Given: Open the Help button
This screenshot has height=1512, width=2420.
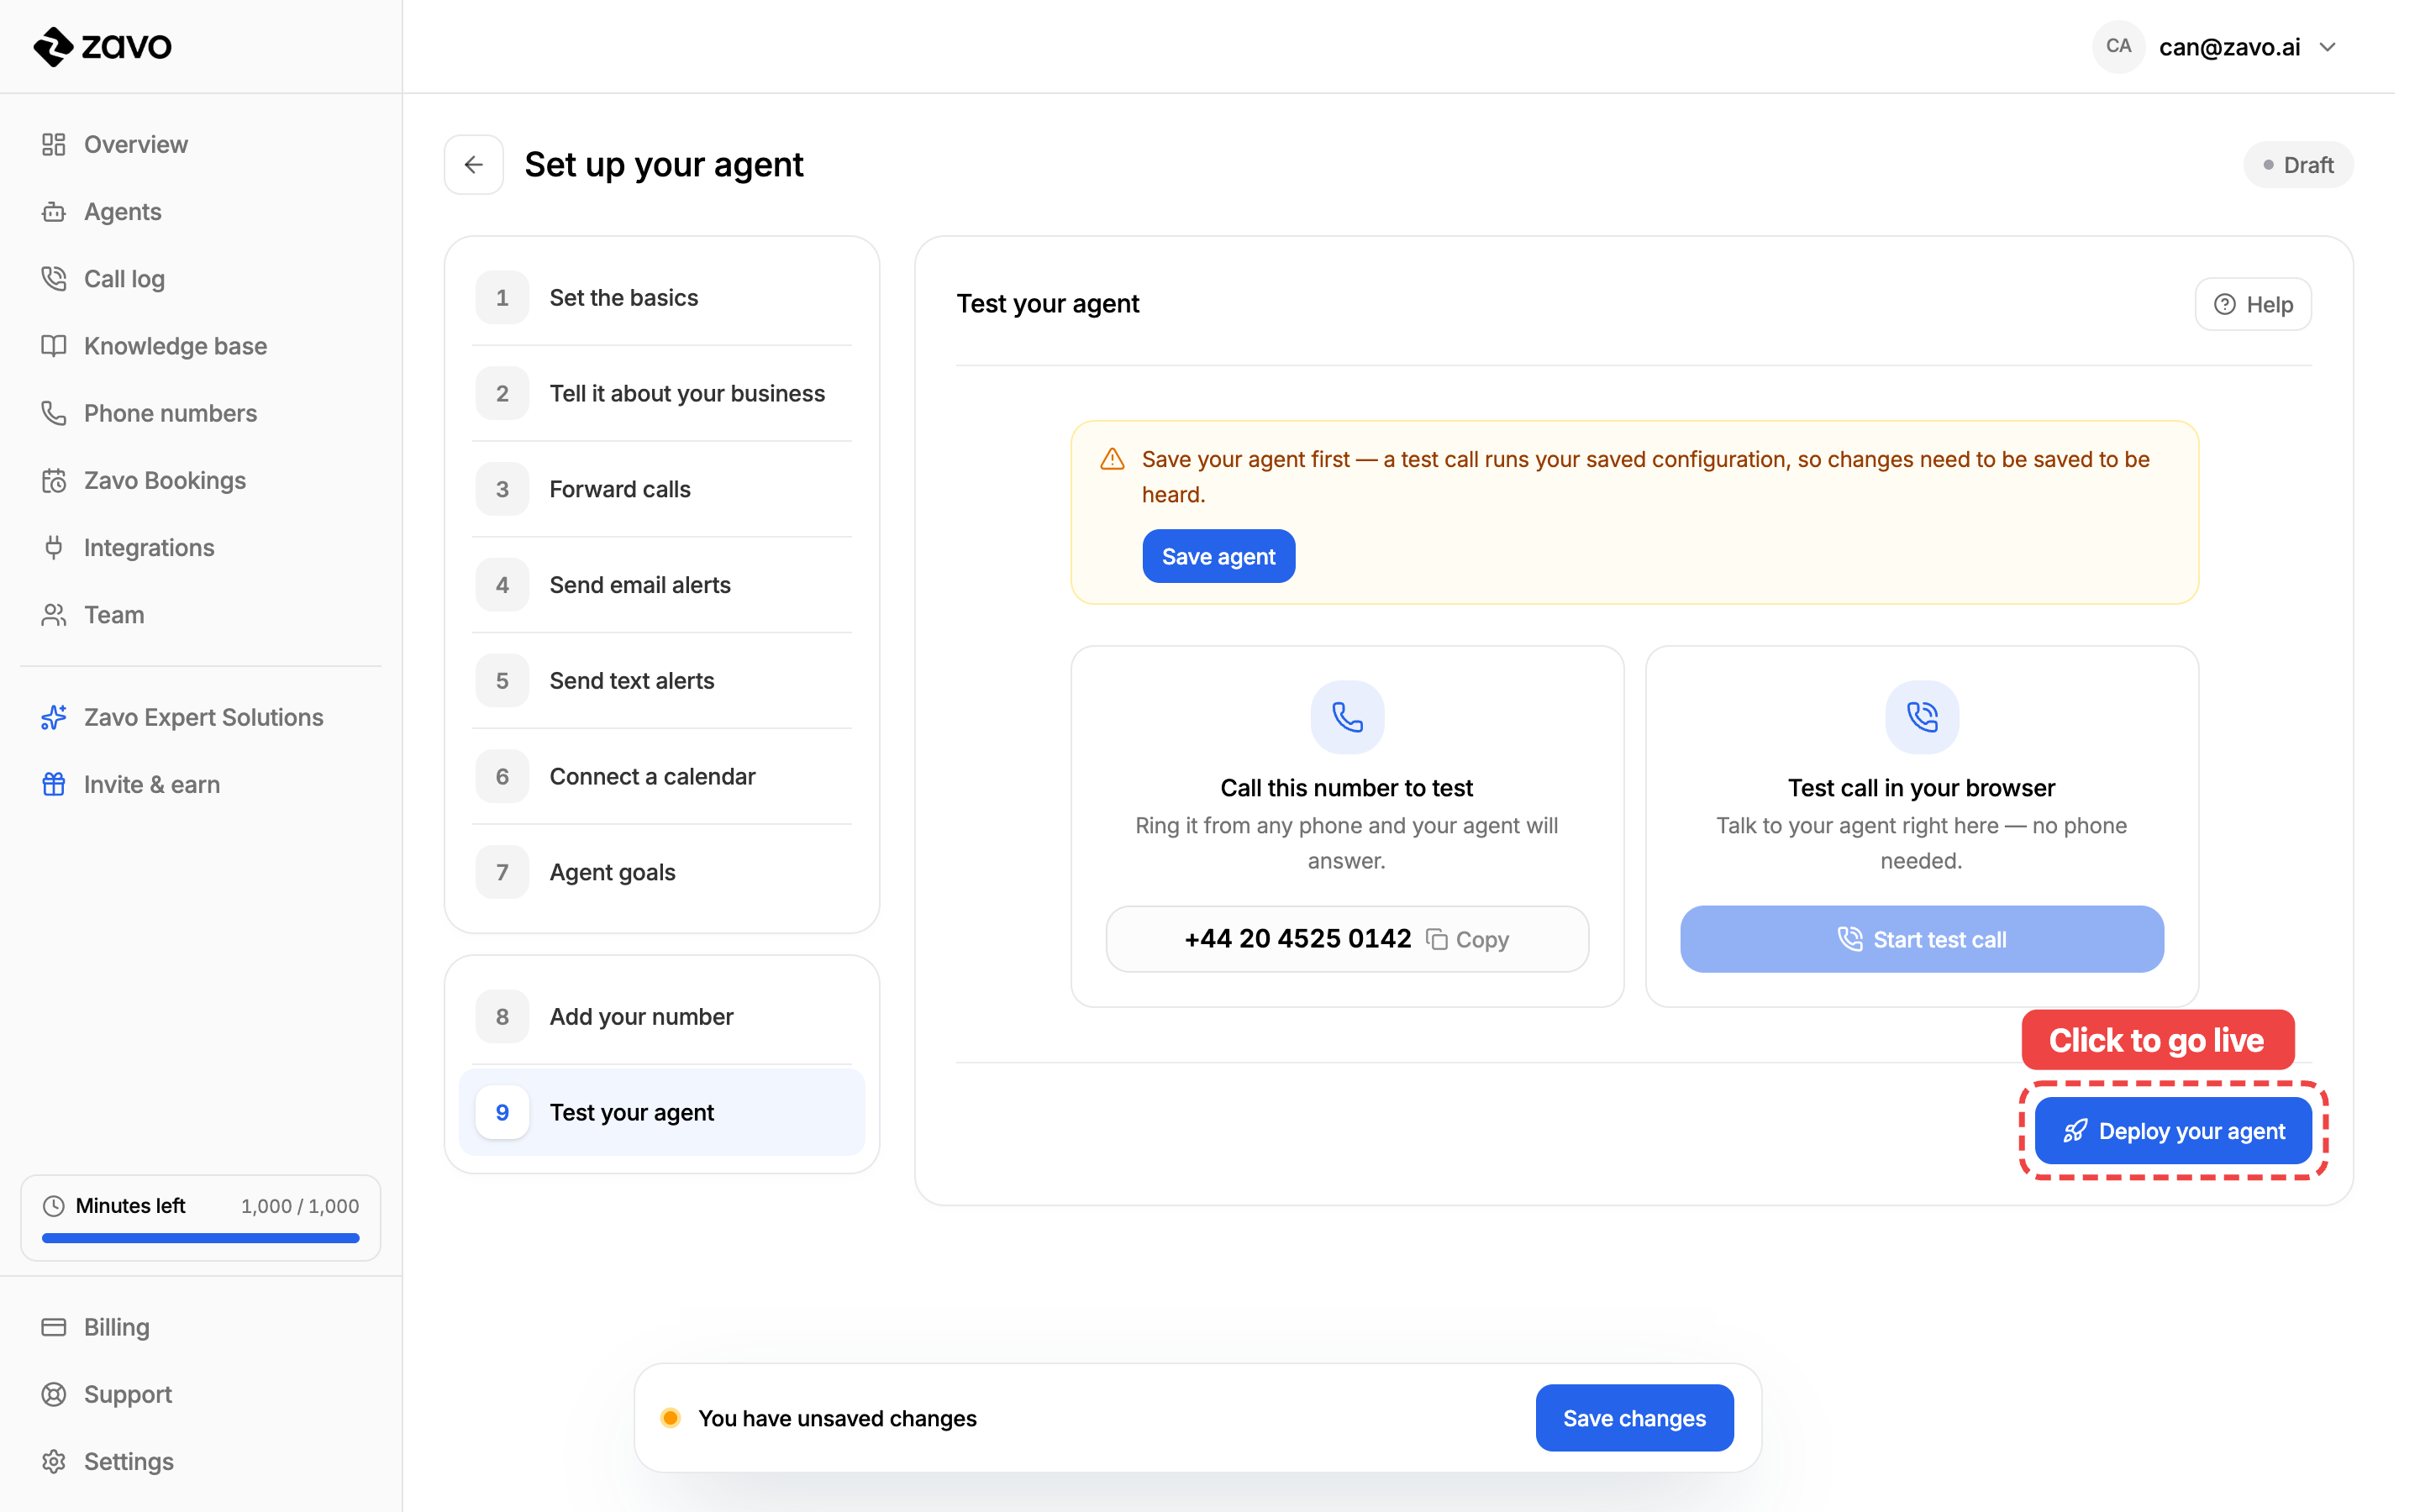Looking at the screenshot, I should coord(2253,304).
